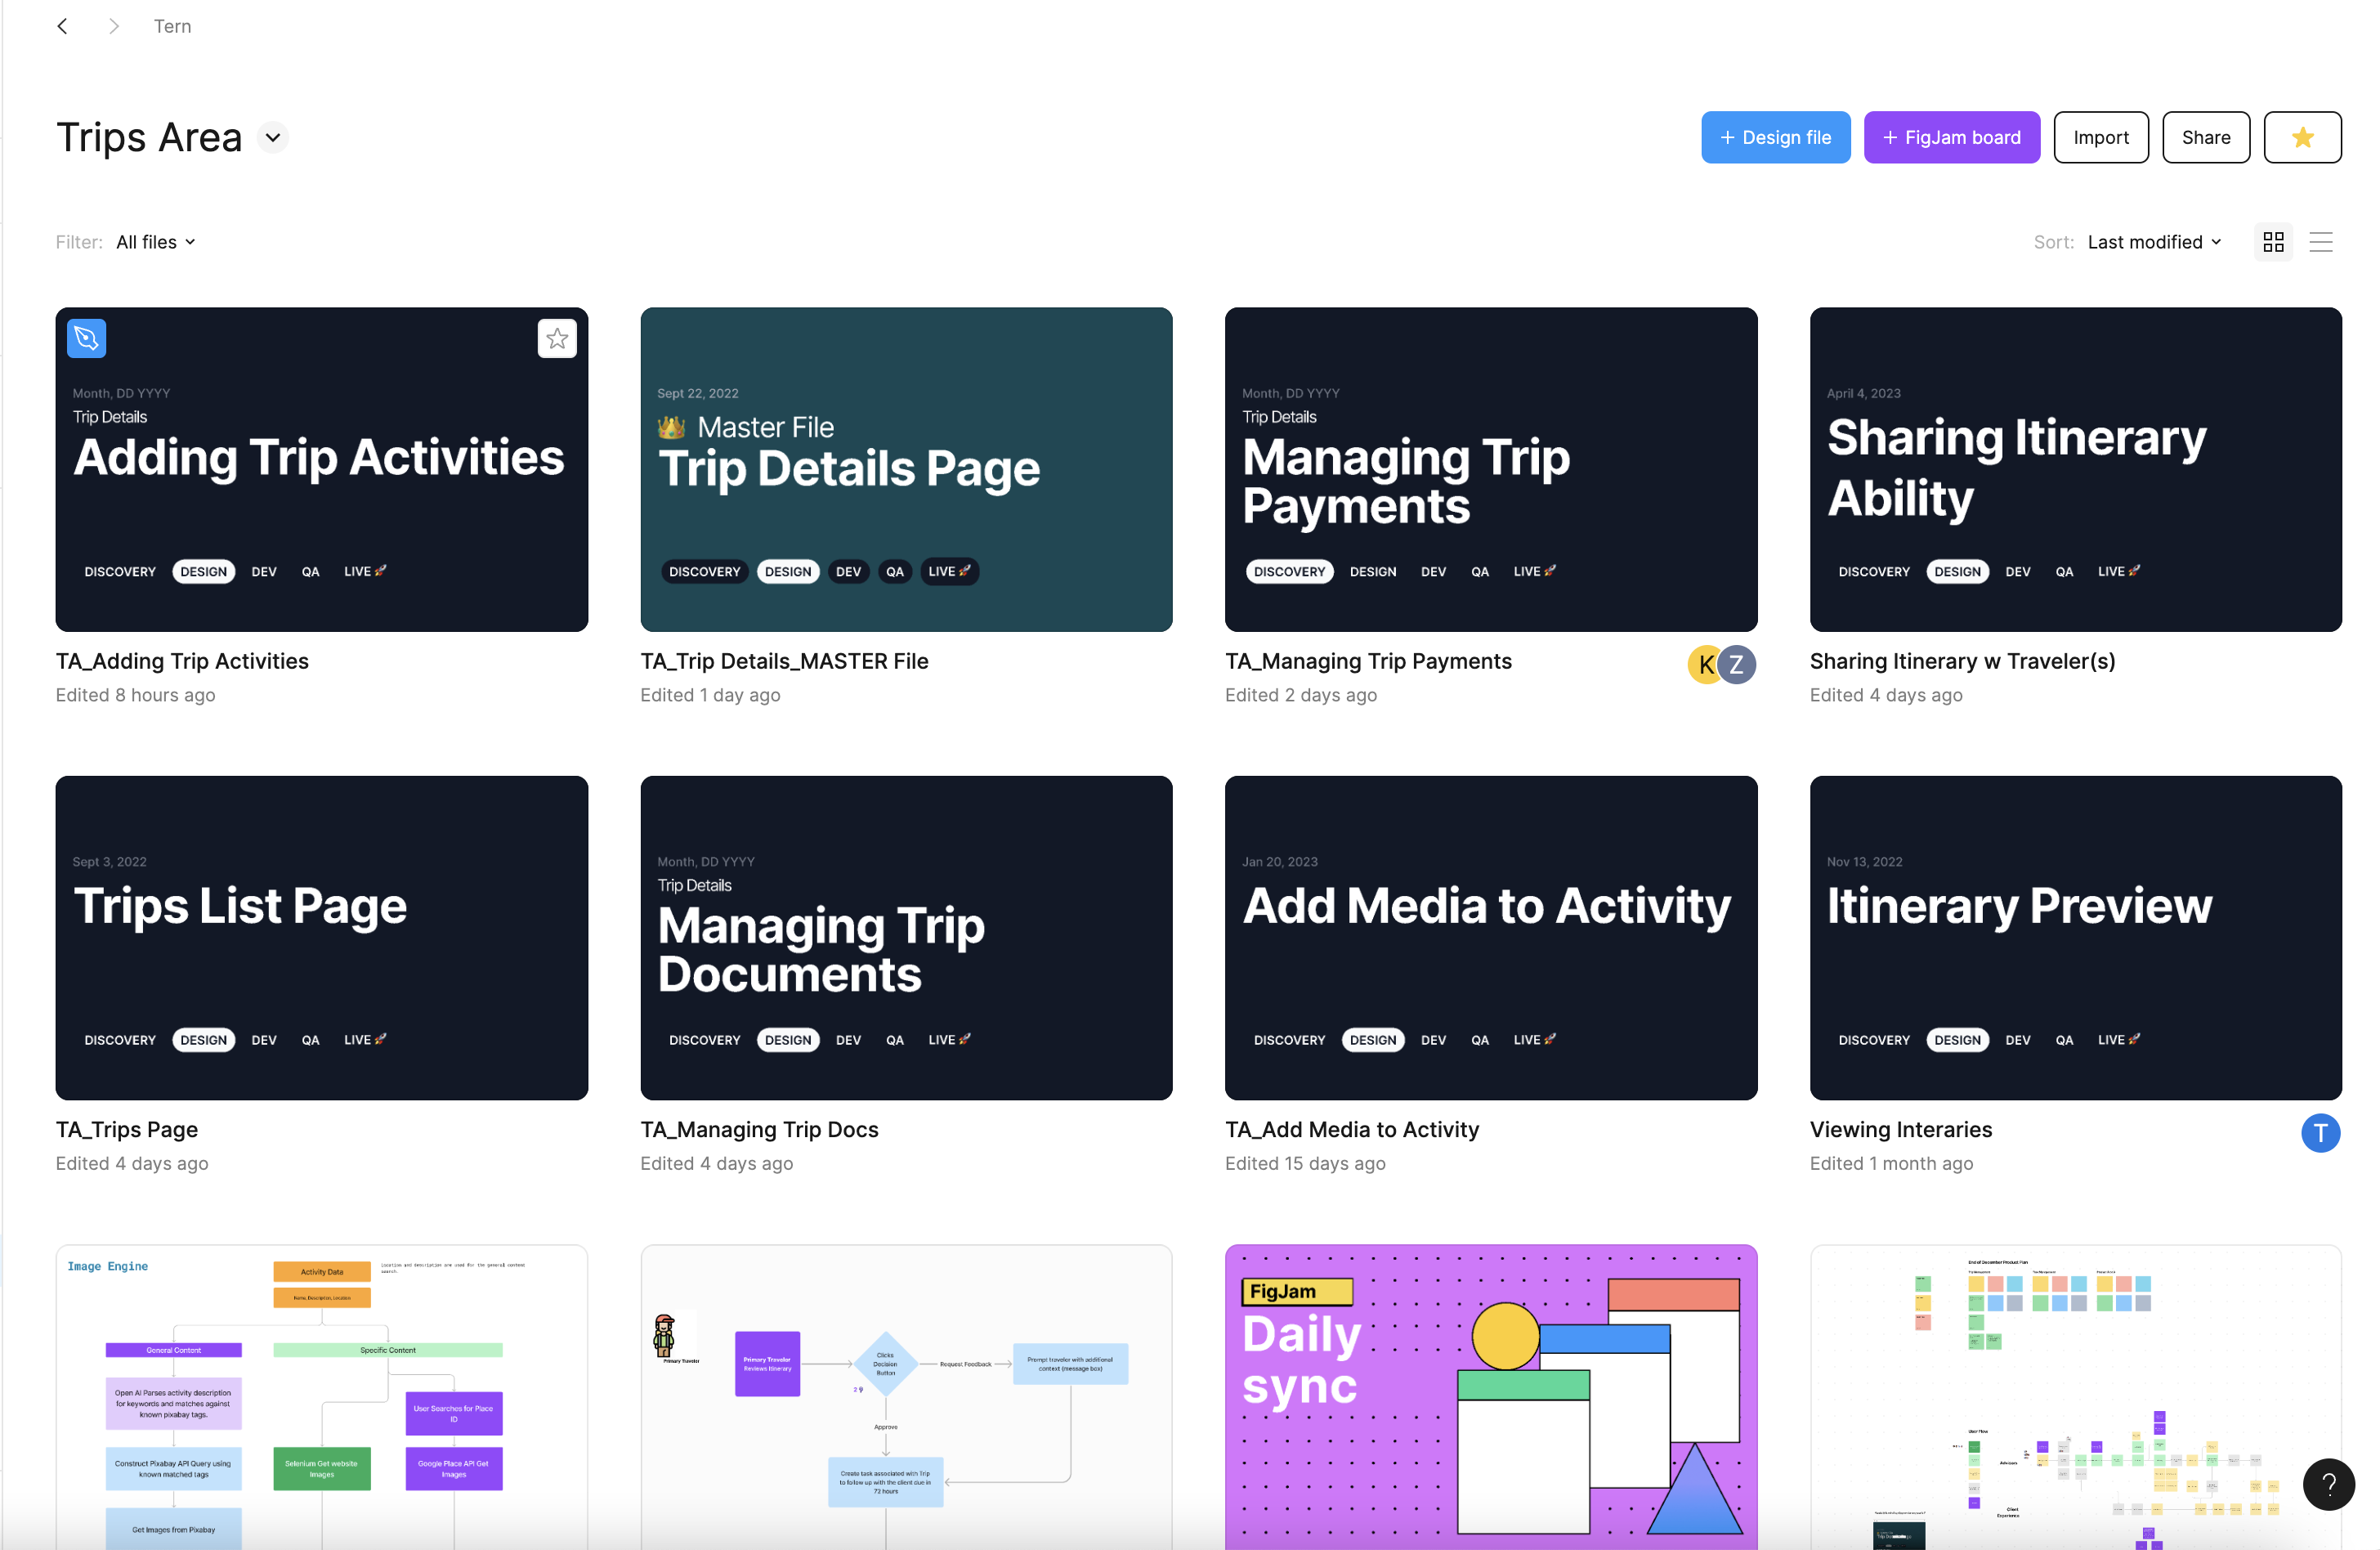This screenshot has height=1550, width=2380.
Task: Open the Adding Trip Activities thumbnail
Action: pyautogui.click(x=321, y=469)
